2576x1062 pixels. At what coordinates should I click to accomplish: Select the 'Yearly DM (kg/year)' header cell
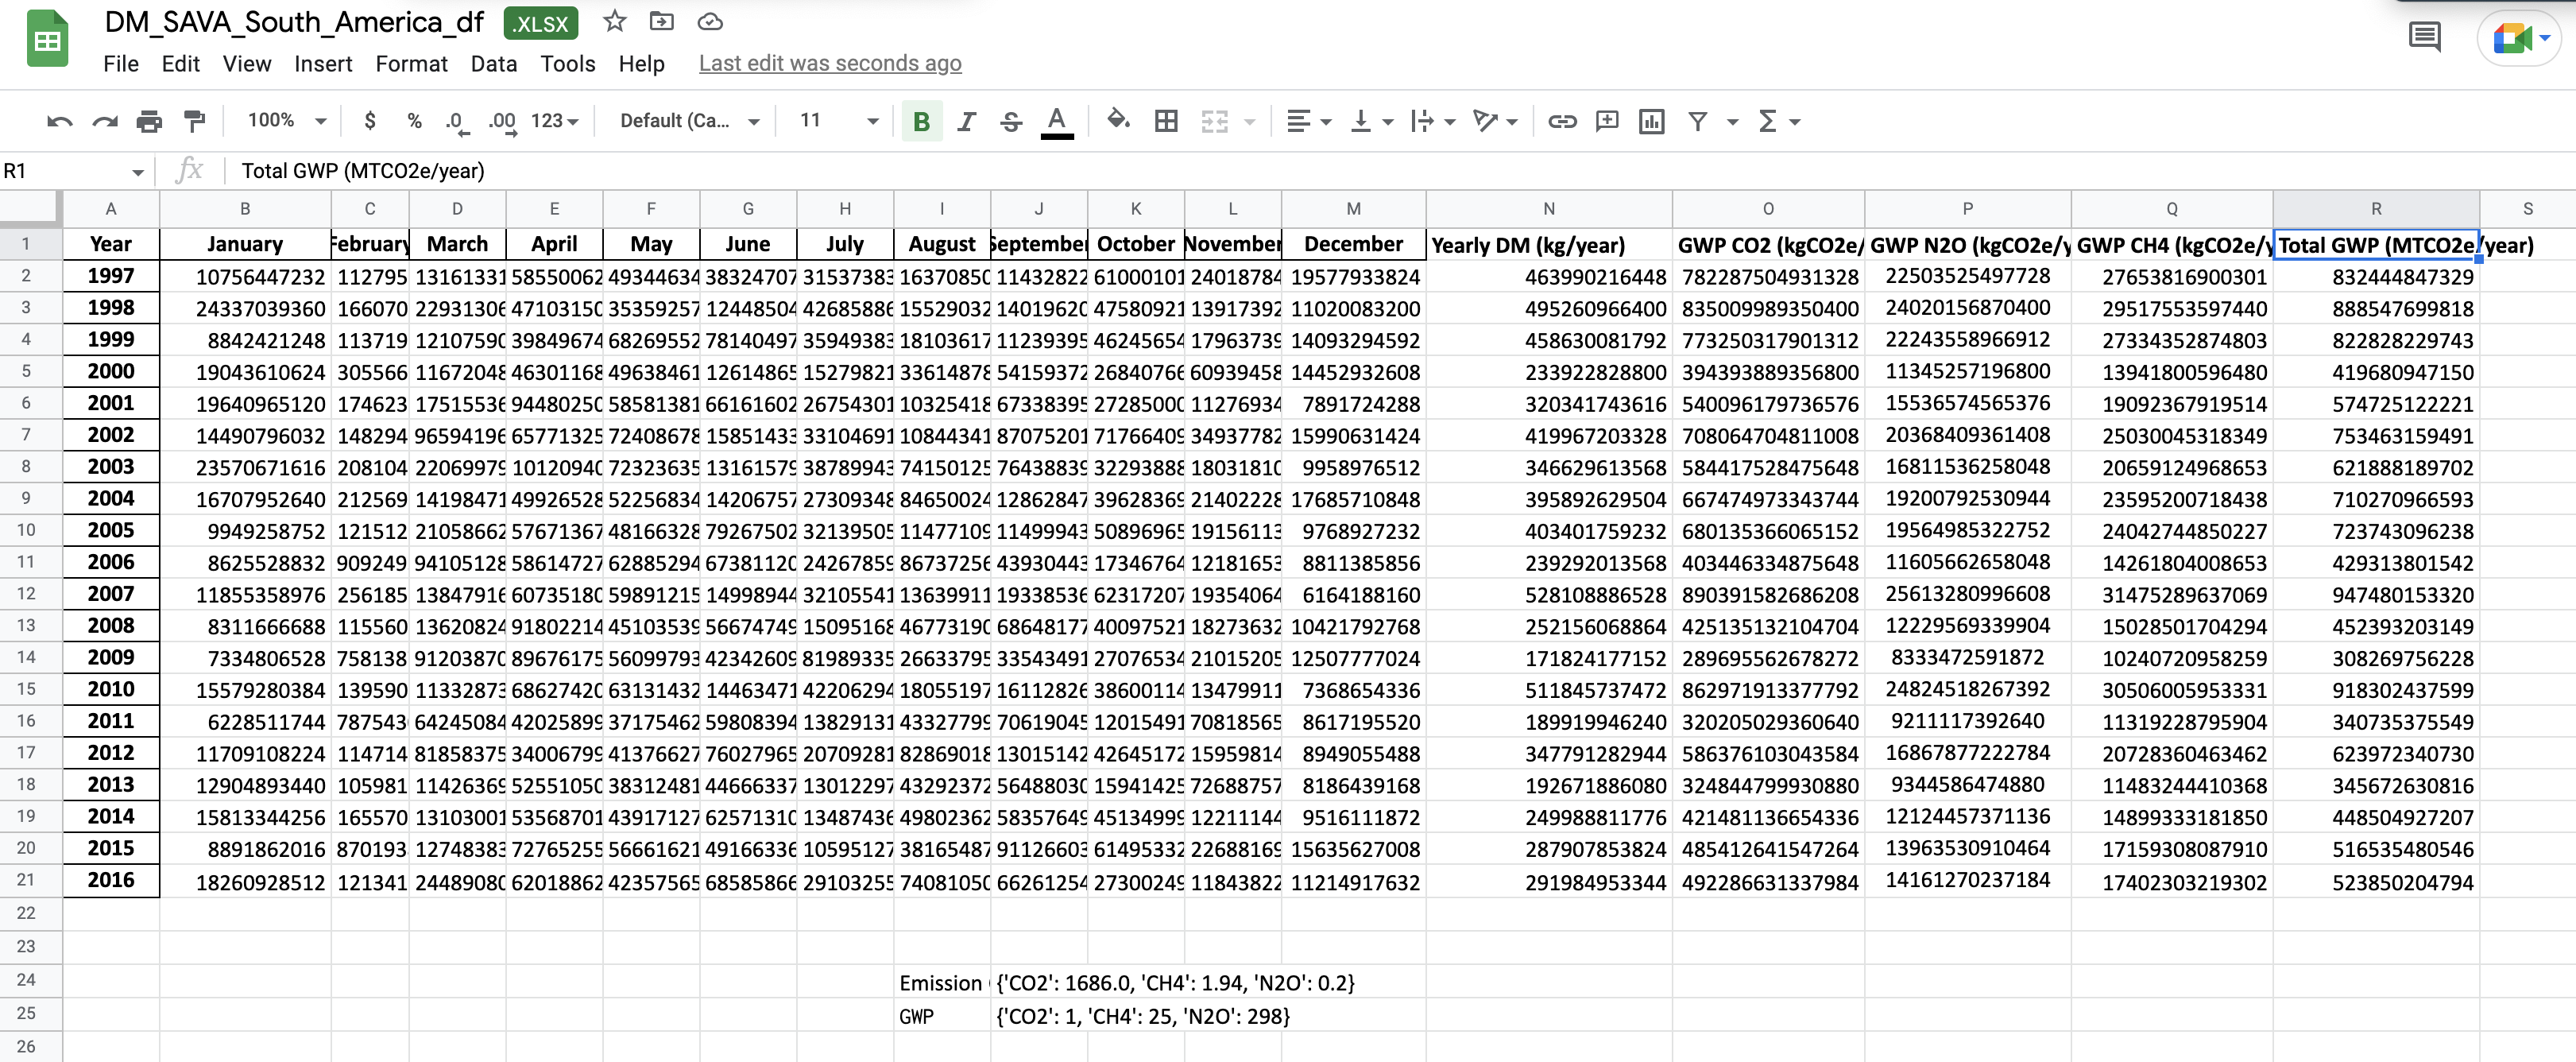pos(1548,244)
